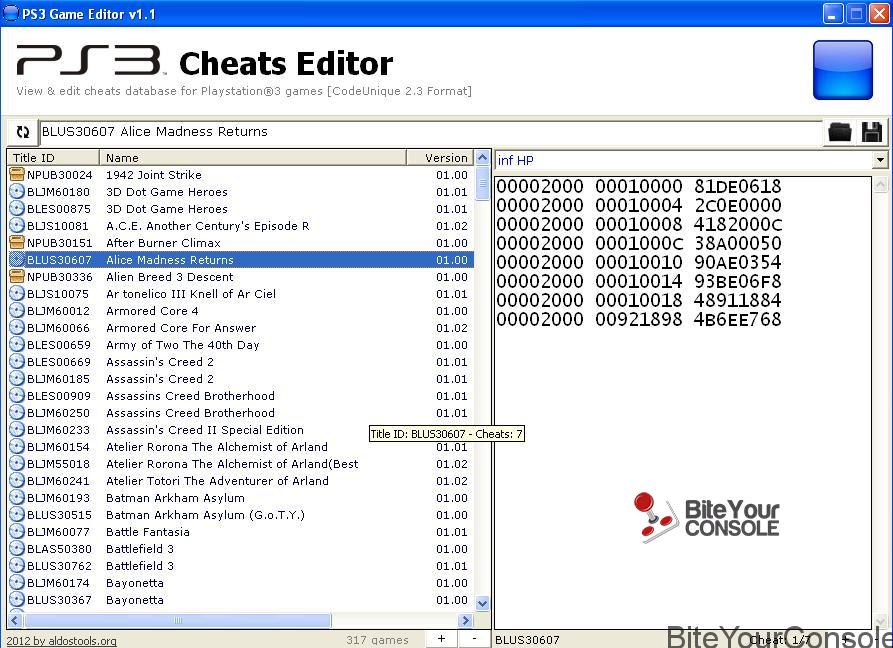The image size is (893, 648).
Task: Save the database with the floppy disk icon
Action: click(x=871, y=132)
